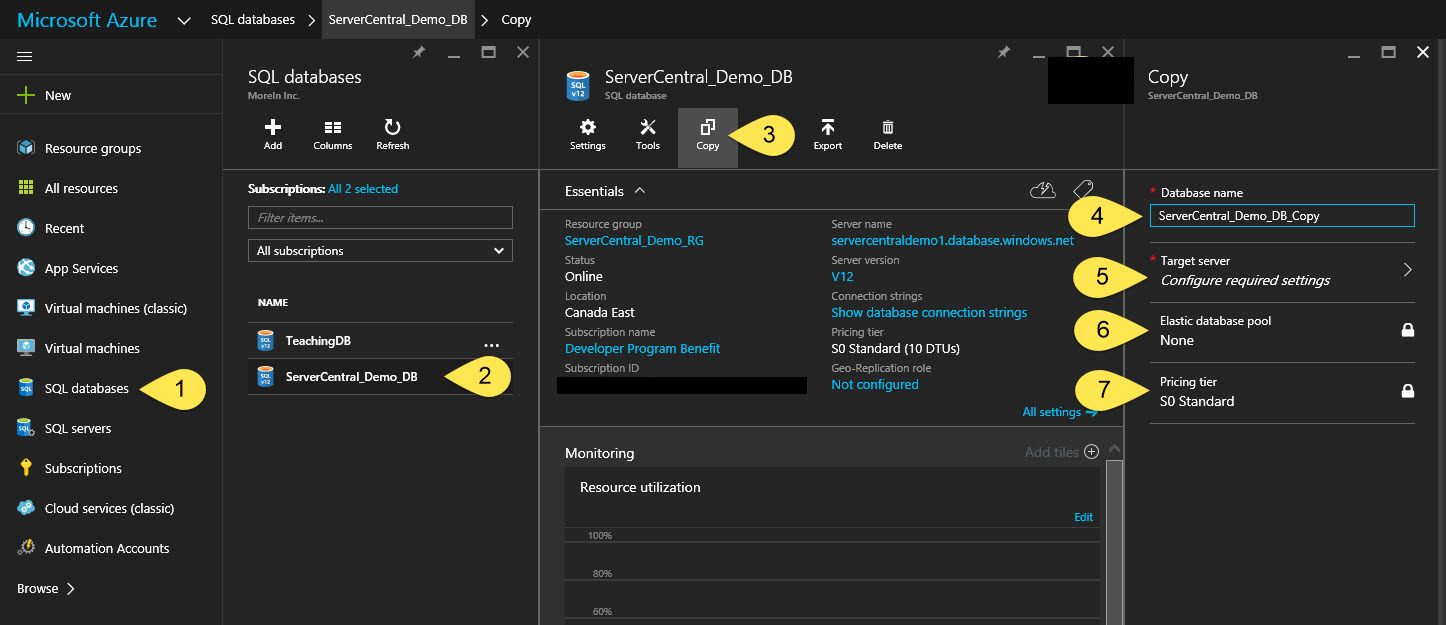Image resolution: width=1446 pixels, height=625 pixels.
Task: Click the hamburger menu icon
Action: (x=25, y=56)
